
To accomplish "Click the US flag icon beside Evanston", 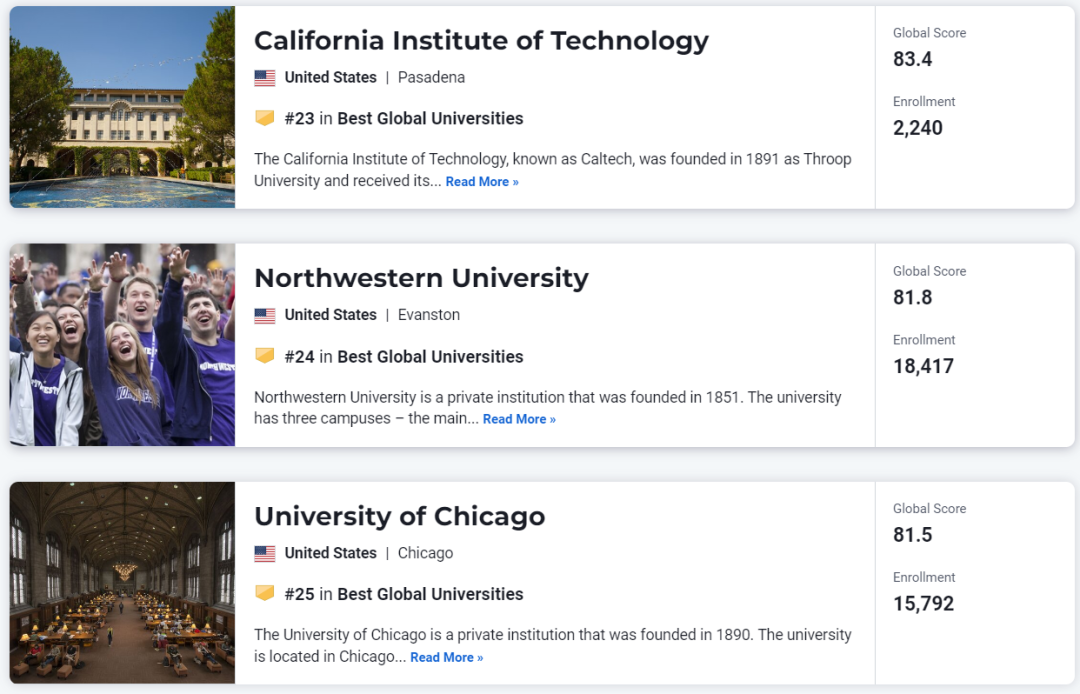I will coord(264,315).
